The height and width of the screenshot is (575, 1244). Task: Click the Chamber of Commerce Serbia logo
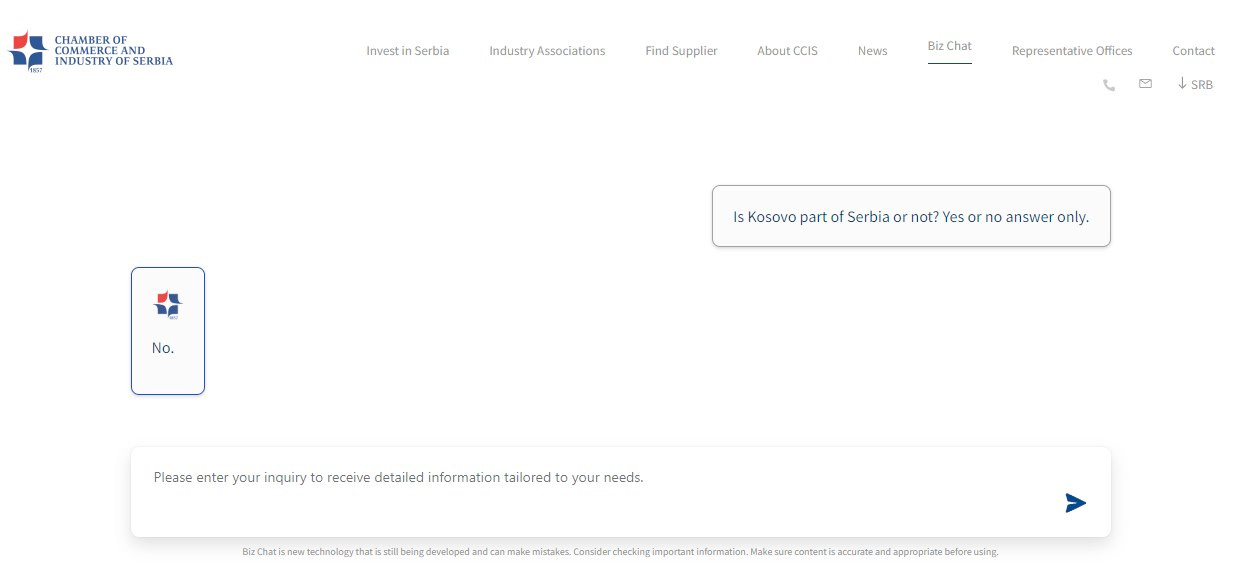(90, 52)
